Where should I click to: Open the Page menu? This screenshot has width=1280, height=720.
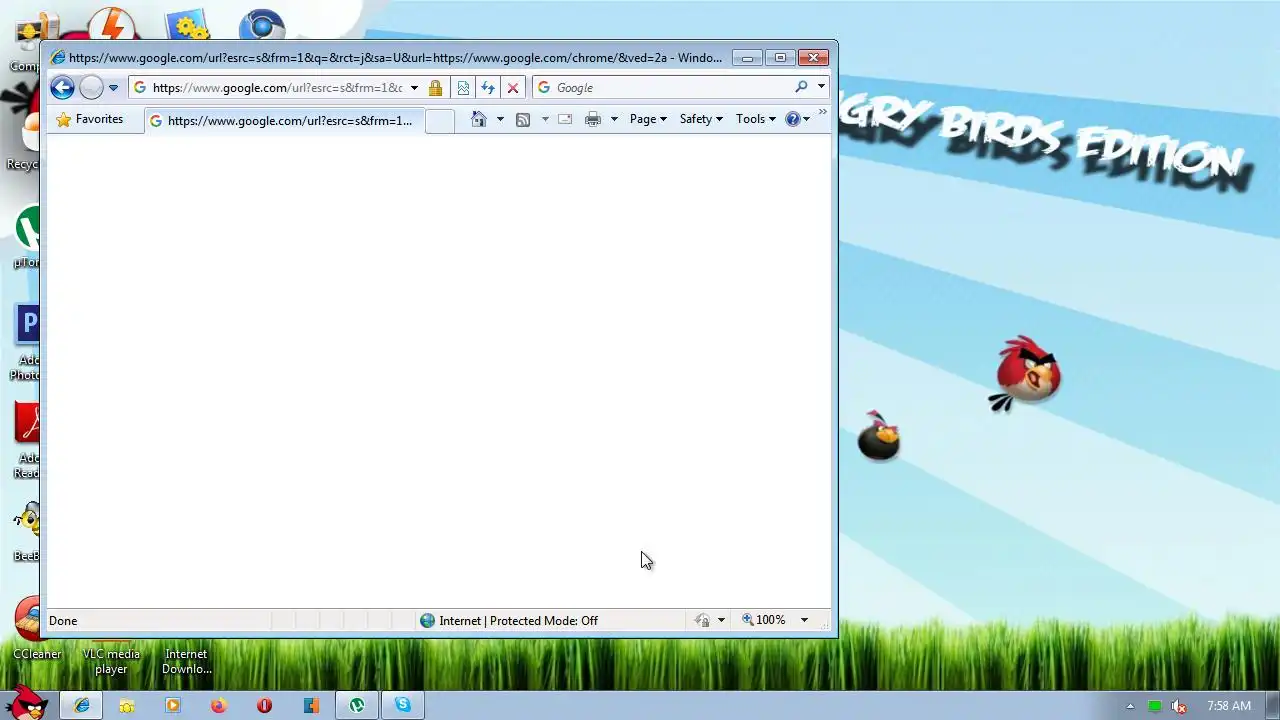point(648,119)
